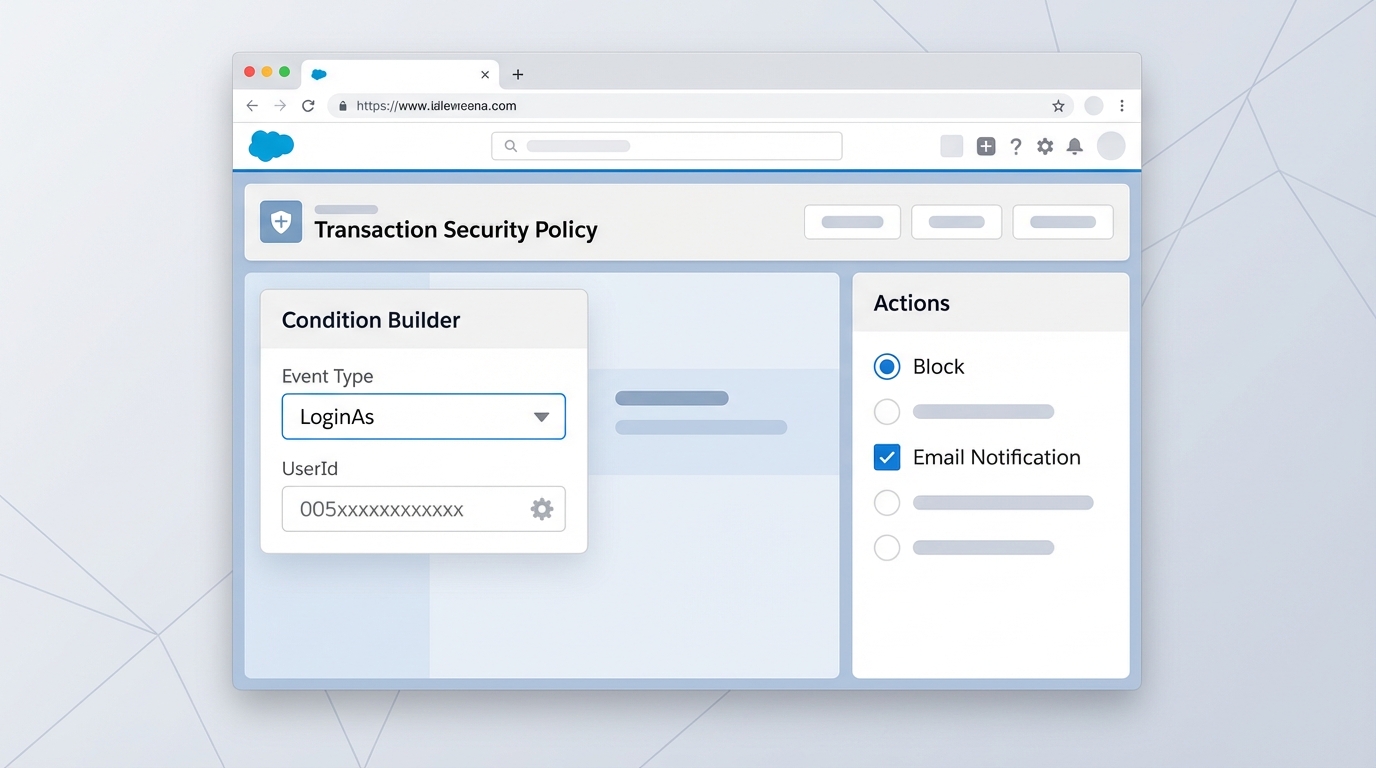
Task: Uncheck the Email Notification checkbox
Action: [x=887, y=457]
